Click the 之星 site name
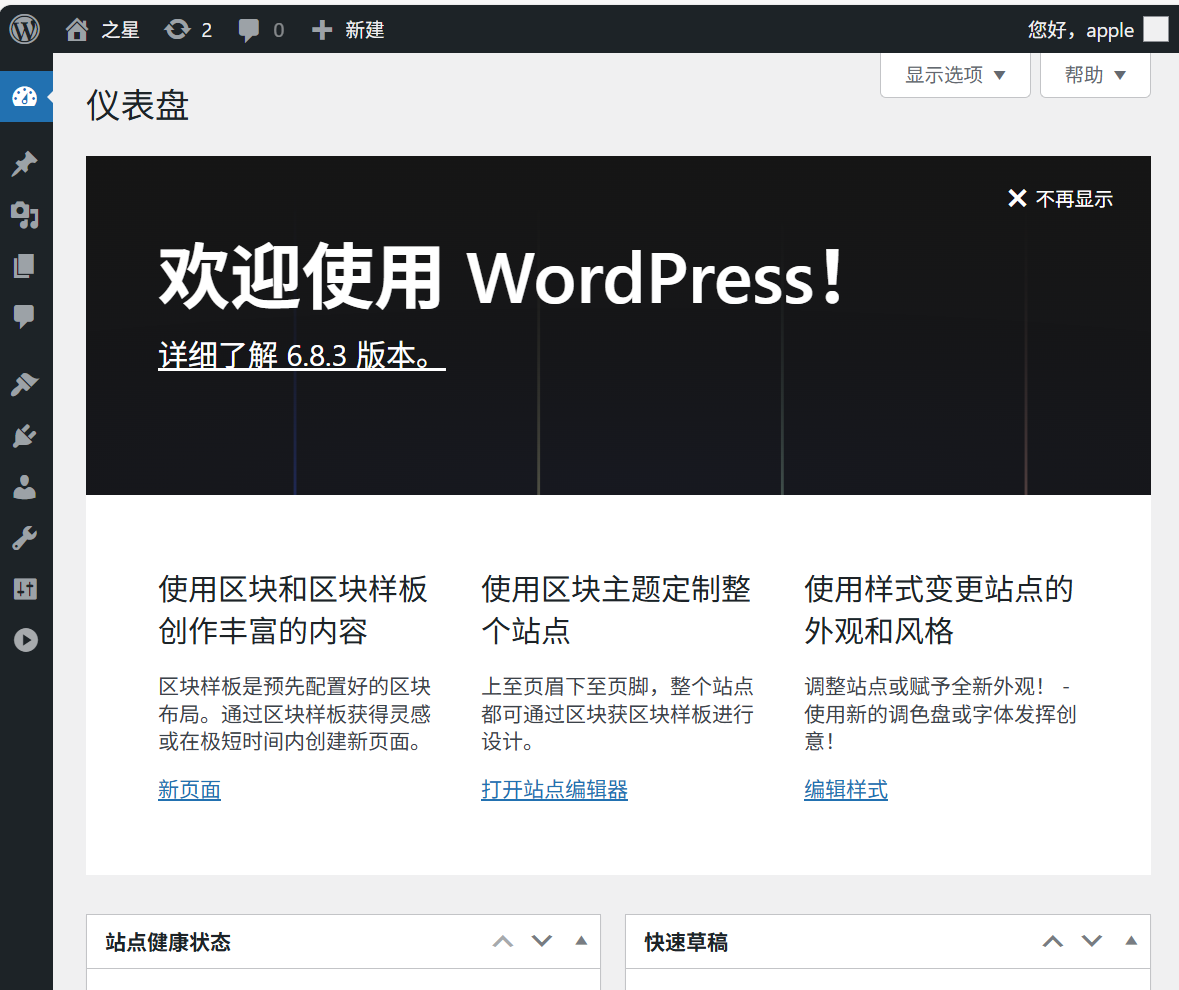The height and width of the screenshot is (990, 1179). pos(120,30)
